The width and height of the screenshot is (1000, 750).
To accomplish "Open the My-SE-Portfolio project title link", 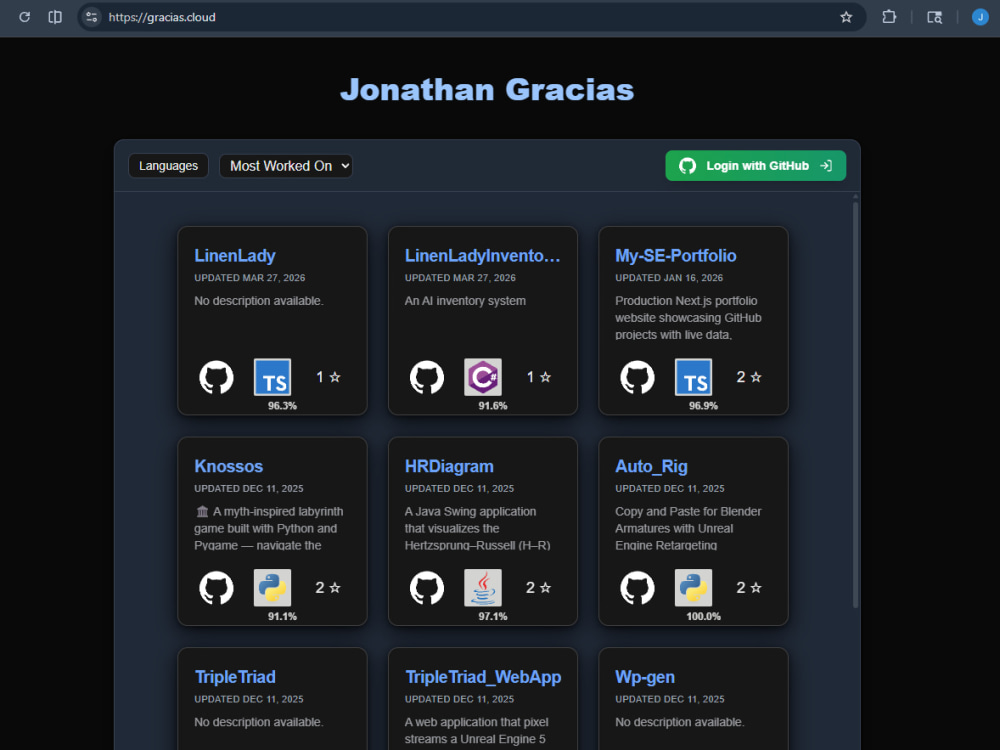I will click(x=675, y=256).
